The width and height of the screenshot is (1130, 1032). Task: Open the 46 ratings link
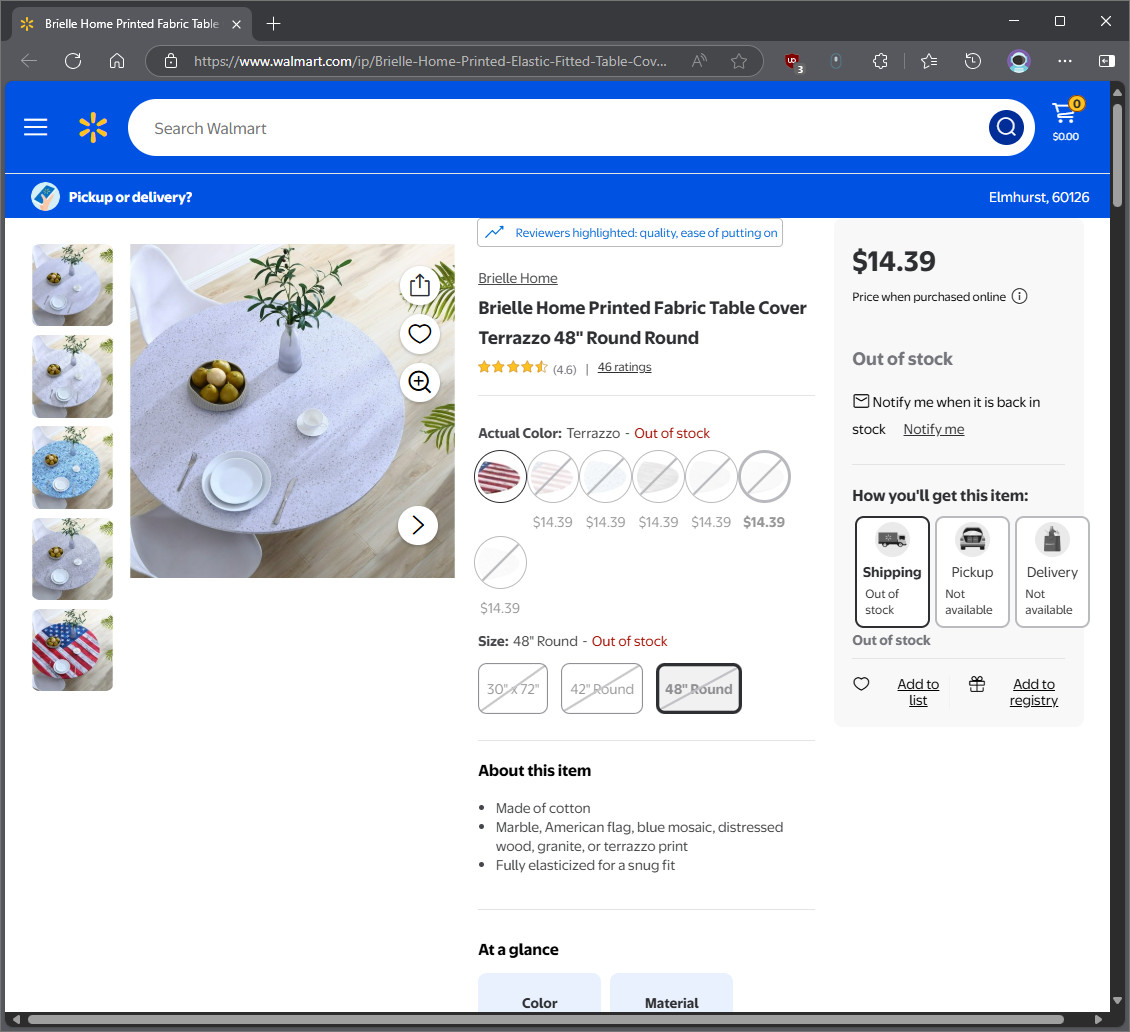click(624, 367)
